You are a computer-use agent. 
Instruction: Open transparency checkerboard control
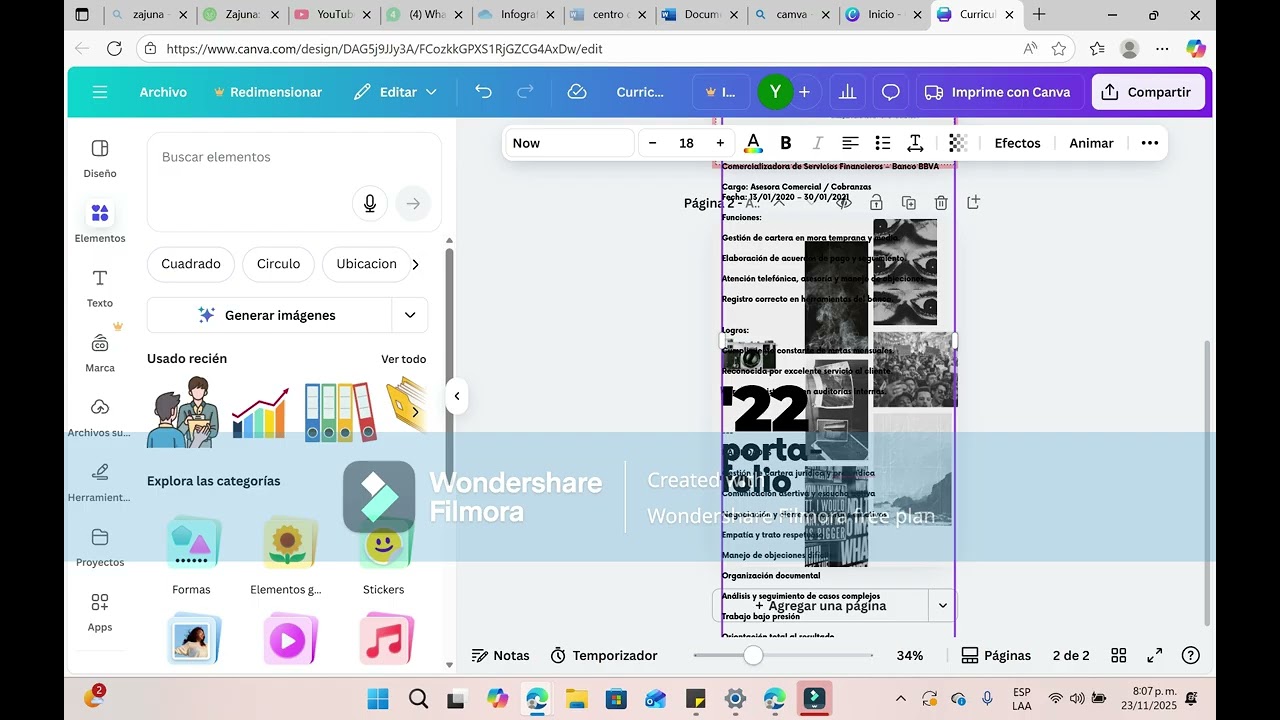(x=958, y=143)
